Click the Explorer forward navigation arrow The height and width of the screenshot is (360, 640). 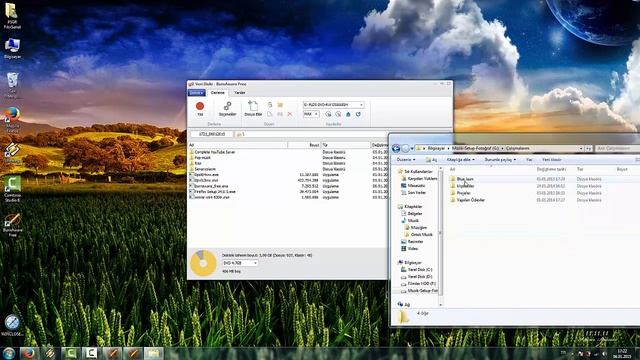tap(405, 148)
